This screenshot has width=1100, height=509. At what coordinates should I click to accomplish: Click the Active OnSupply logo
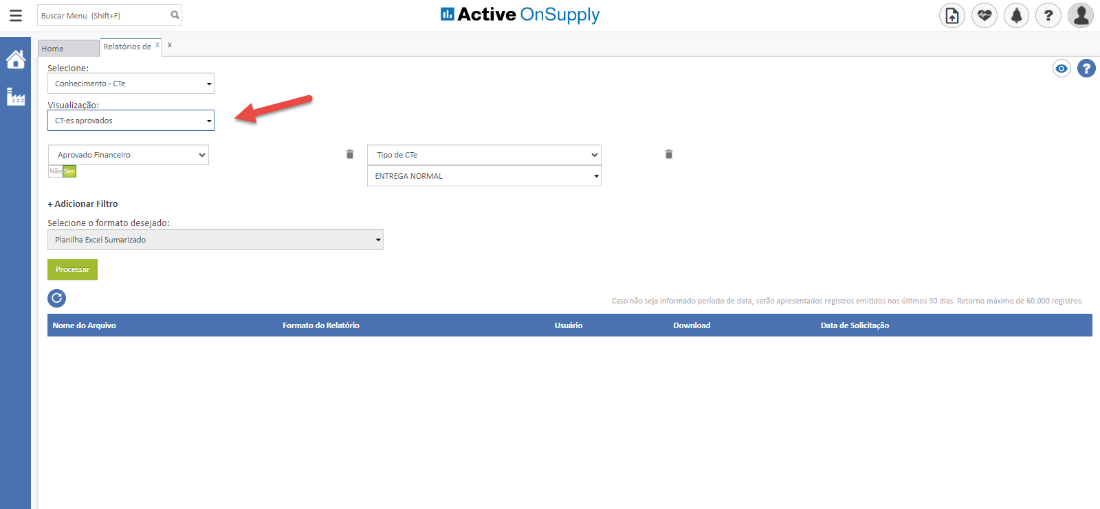(x=520, y=15)
